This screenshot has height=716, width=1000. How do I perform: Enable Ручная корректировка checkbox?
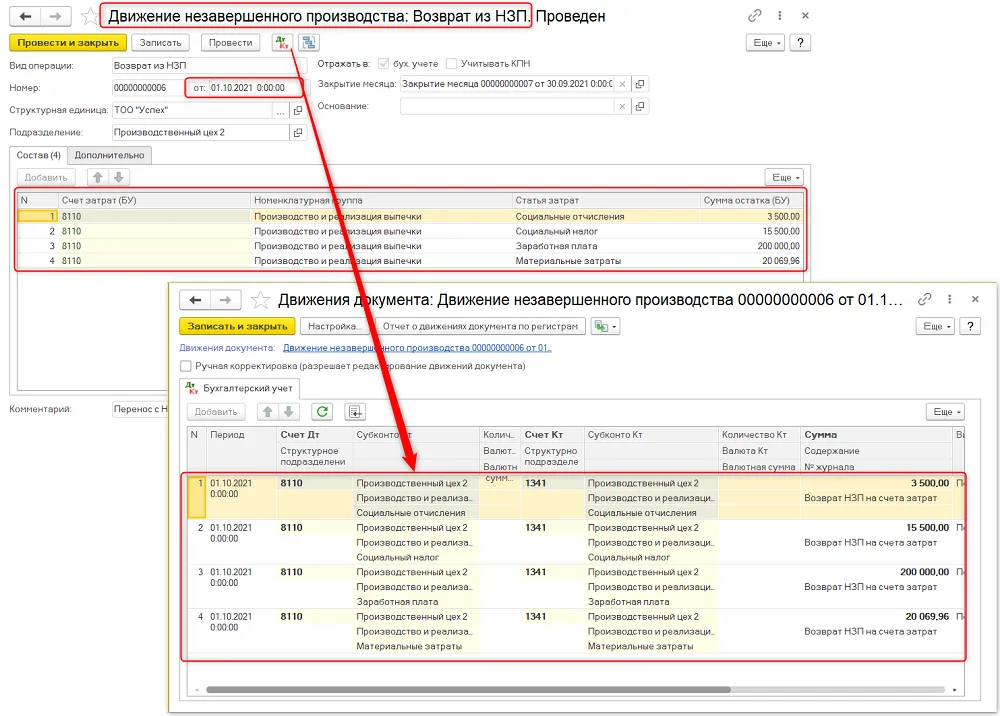tap(186, 366)
